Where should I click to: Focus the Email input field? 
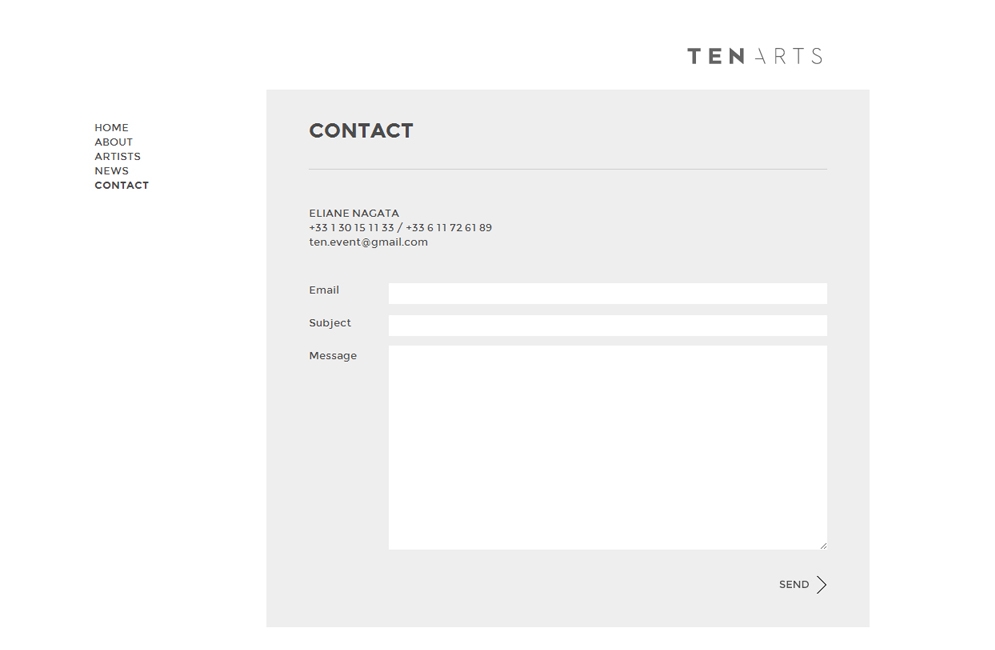(608, 293)
